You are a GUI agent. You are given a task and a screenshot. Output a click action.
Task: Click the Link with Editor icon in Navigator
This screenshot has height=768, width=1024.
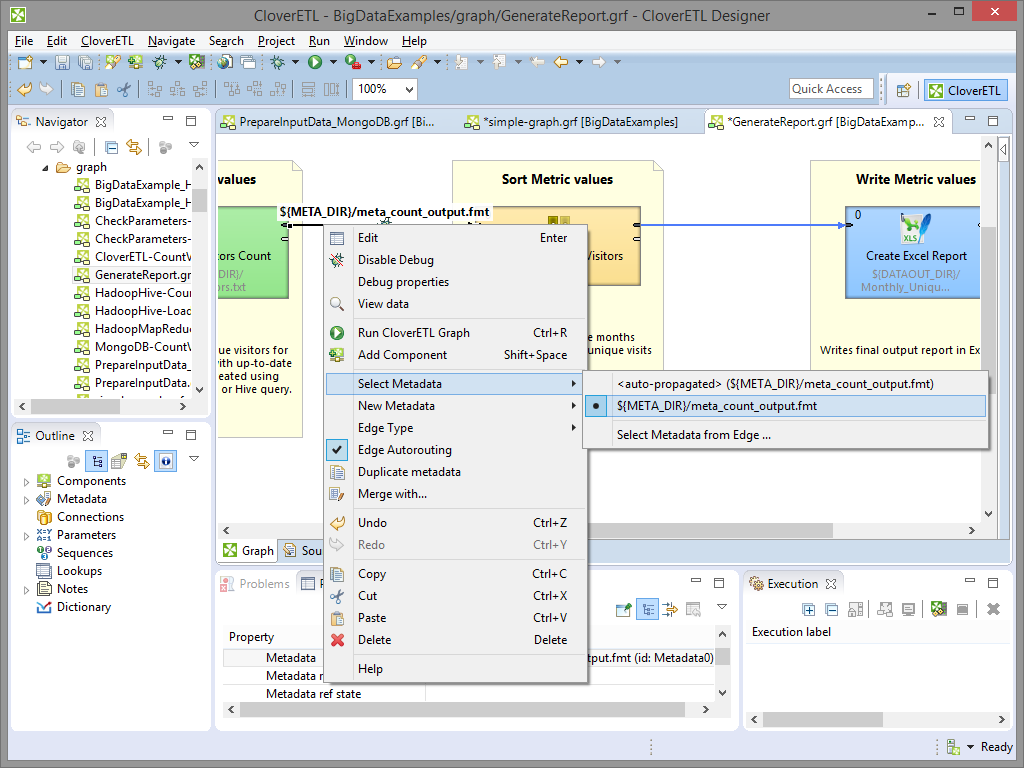pyautogui.click(x=133, y=147)
